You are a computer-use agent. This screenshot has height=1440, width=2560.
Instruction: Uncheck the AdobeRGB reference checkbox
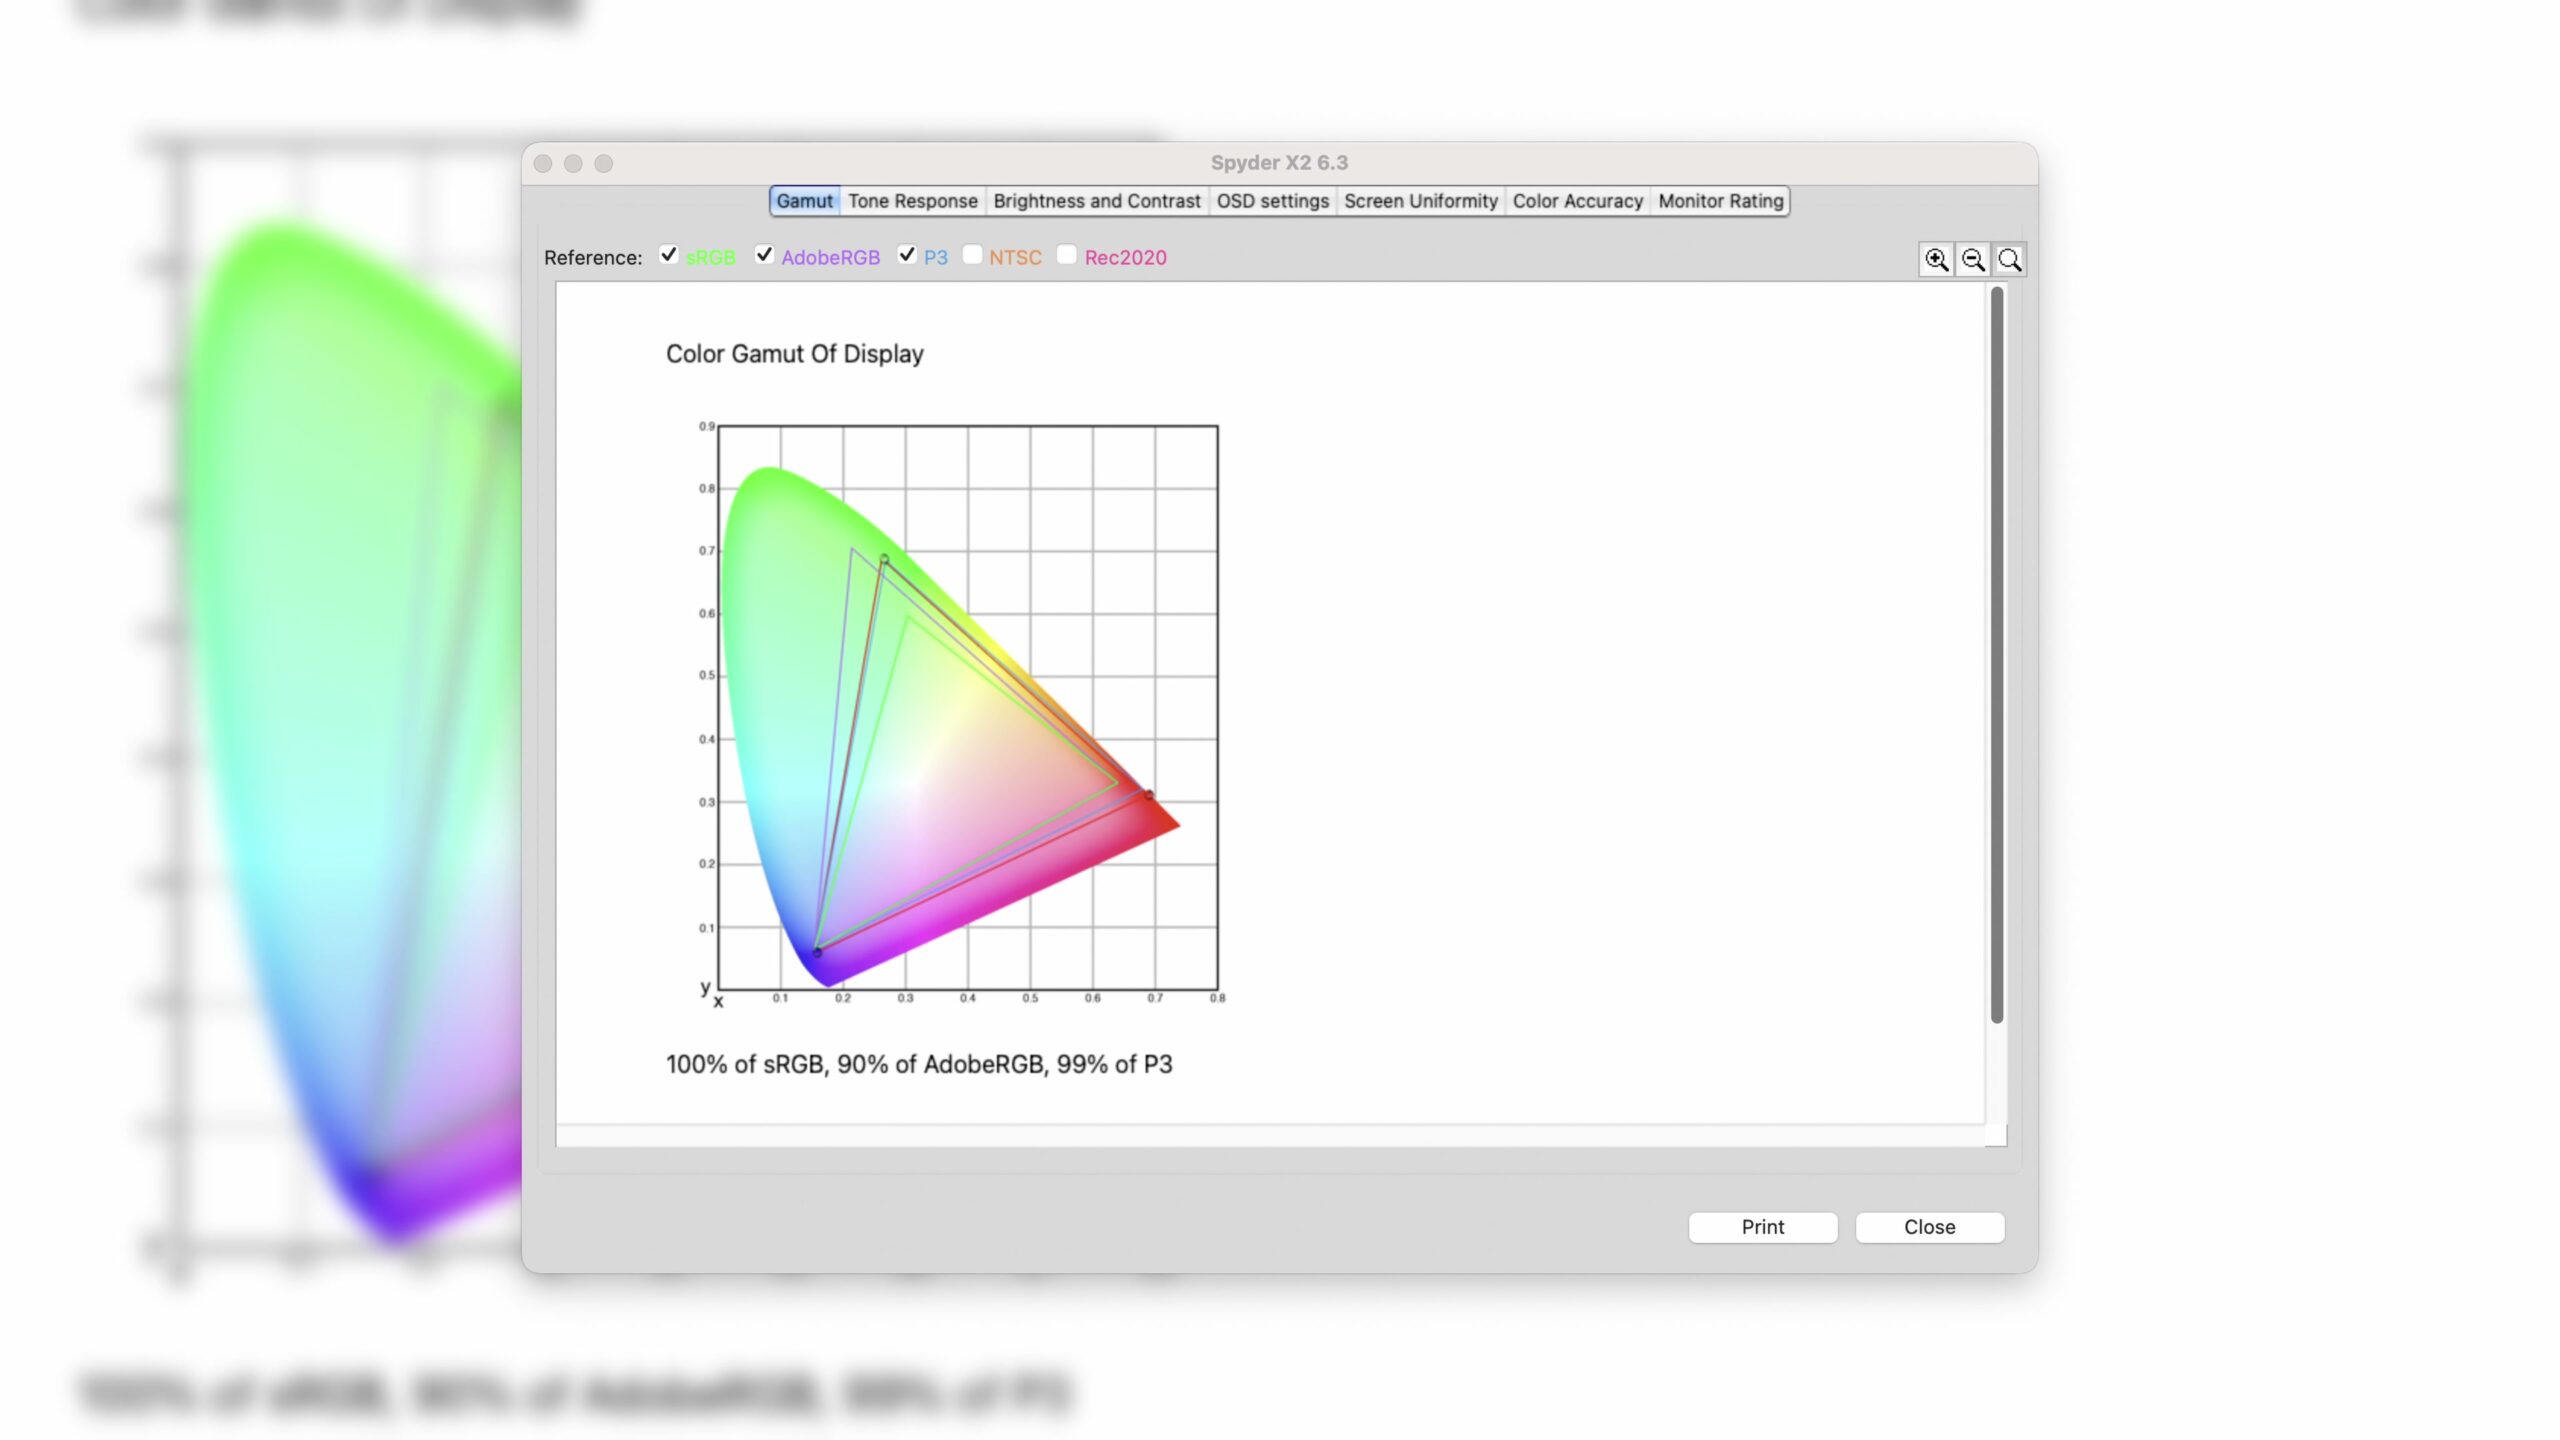point(764,255)
